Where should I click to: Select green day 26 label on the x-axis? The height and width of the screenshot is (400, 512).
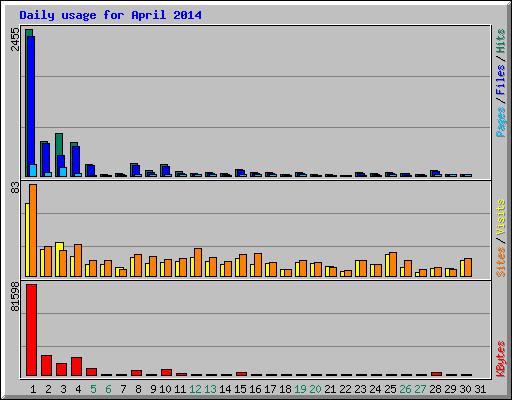(x=405, y=389)
